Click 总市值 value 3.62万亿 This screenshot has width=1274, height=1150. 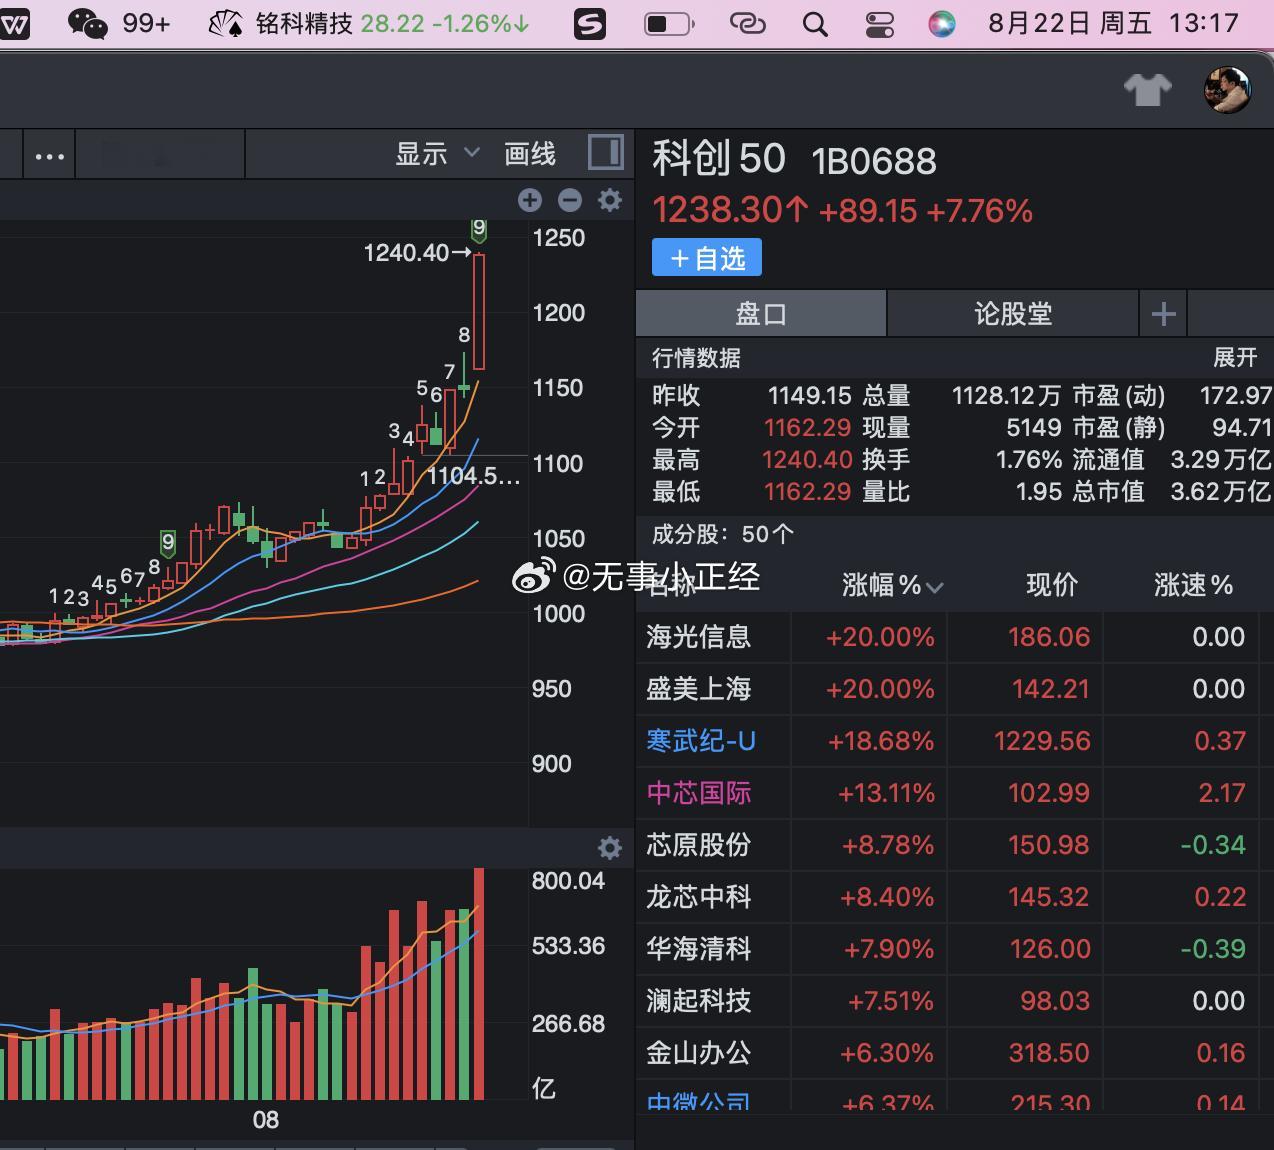tap(1220, 492)
